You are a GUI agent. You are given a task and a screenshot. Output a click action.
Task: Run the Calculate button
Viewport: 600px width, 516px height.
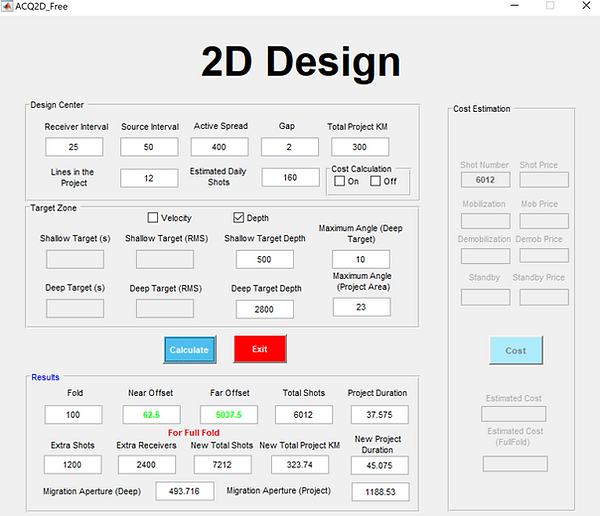[x=190, y=349]
